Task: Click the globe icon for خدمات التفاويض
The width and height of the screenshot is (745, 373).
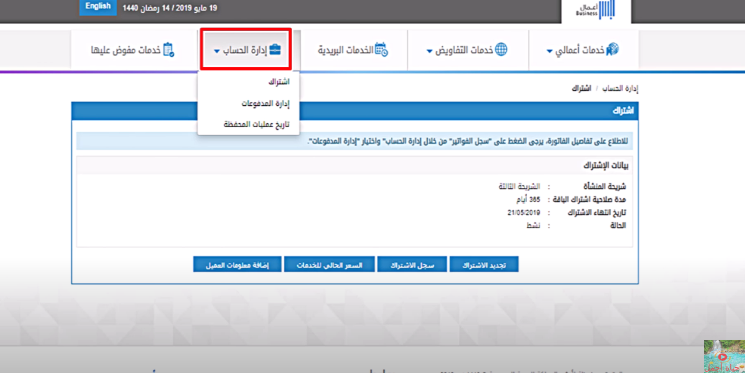Action: (x=501, y=49)
